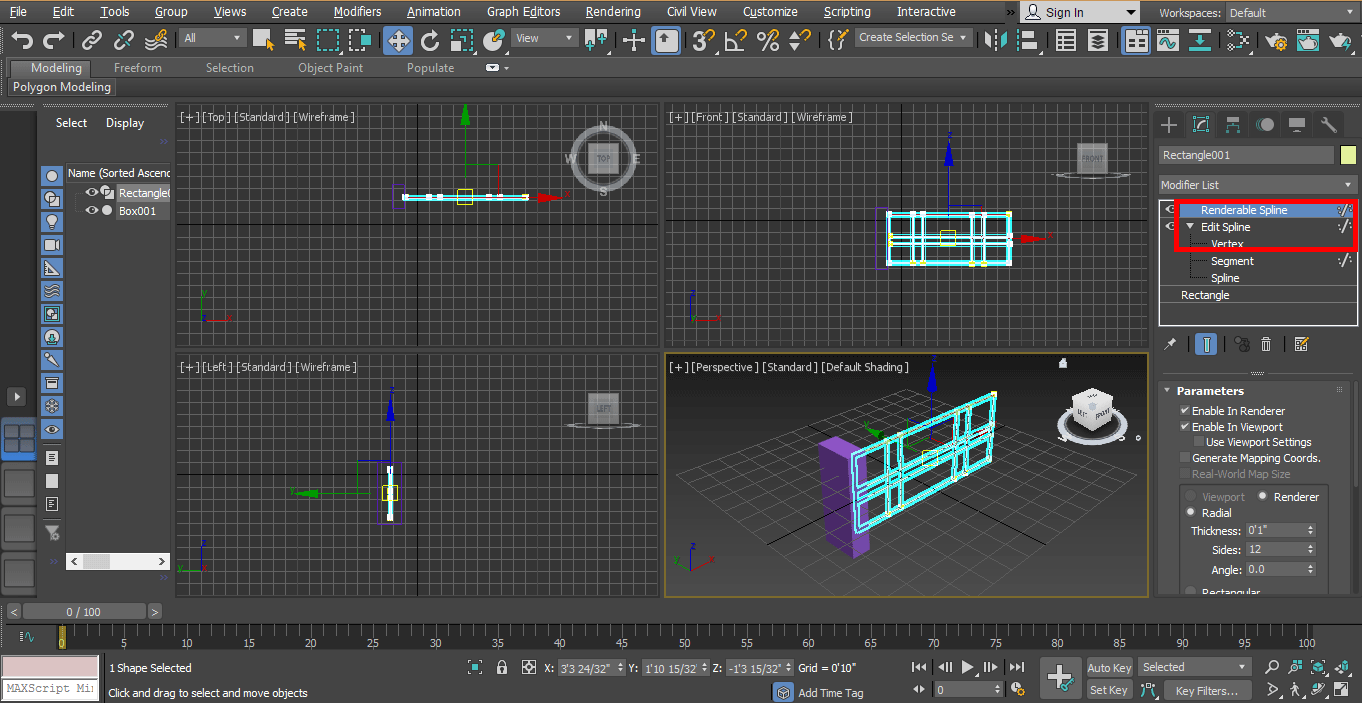Switch to the Create command panel
1362x703 pixels.
pos(1168,124)
